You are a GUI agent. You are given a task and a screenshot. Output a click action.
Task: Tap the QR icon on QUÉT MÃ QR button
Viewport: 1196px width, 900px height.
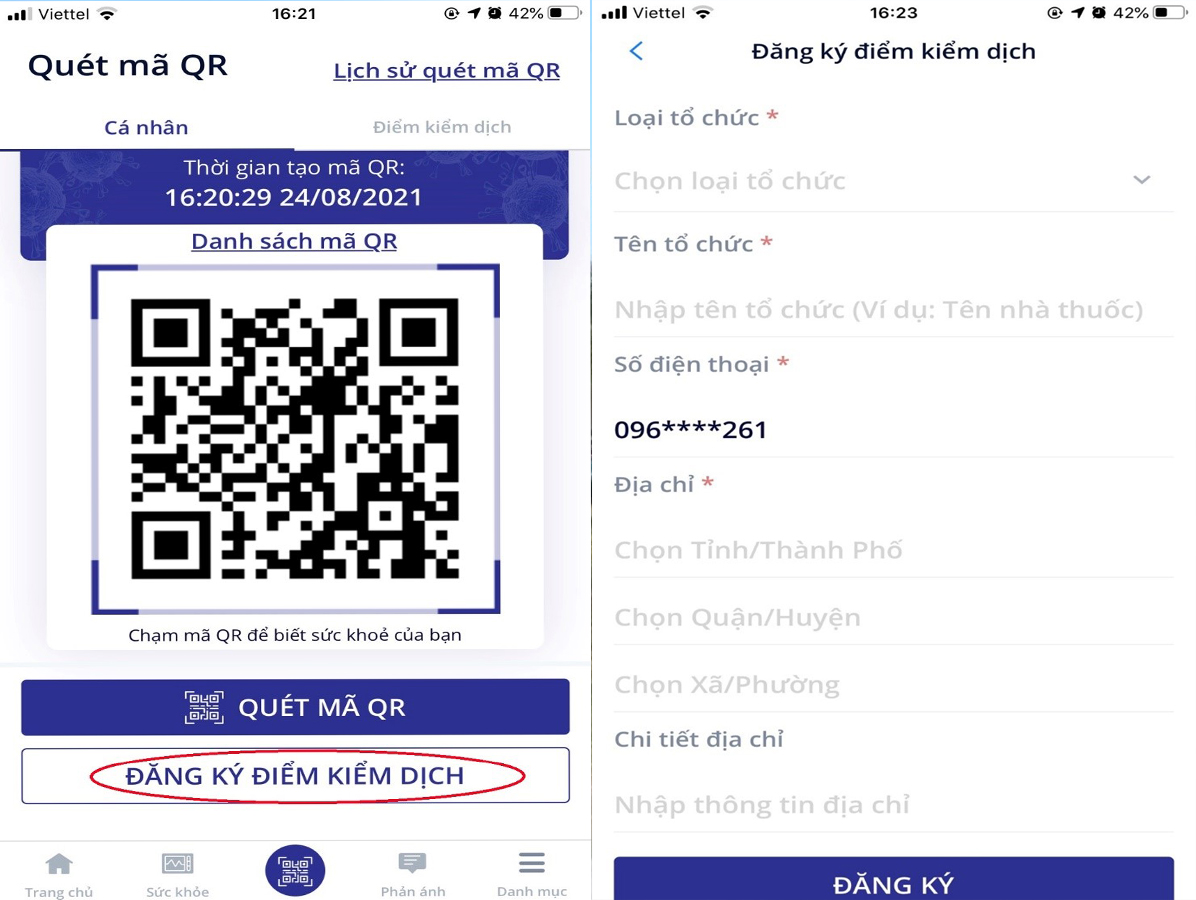coord(204,707)
